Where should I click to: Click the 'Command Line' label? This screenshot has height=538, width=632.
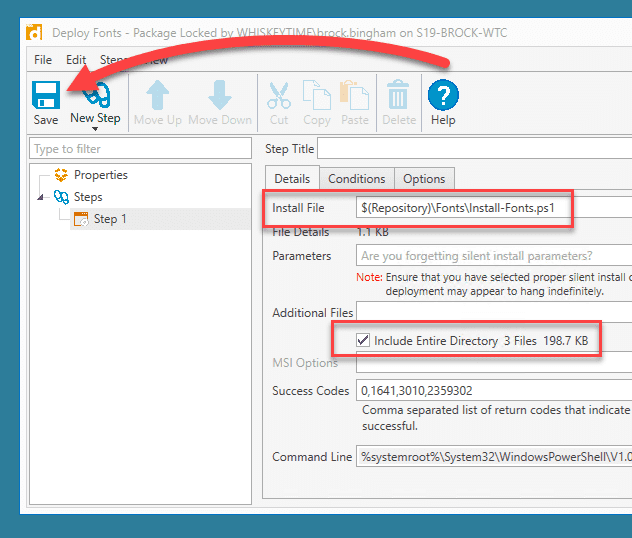312,457
